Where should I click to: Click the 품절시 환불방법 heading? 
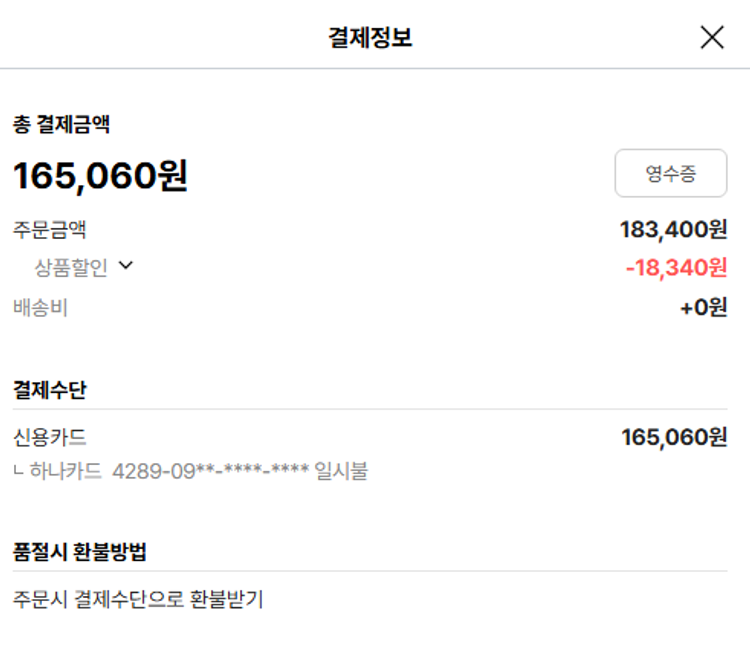pos(80,552)
